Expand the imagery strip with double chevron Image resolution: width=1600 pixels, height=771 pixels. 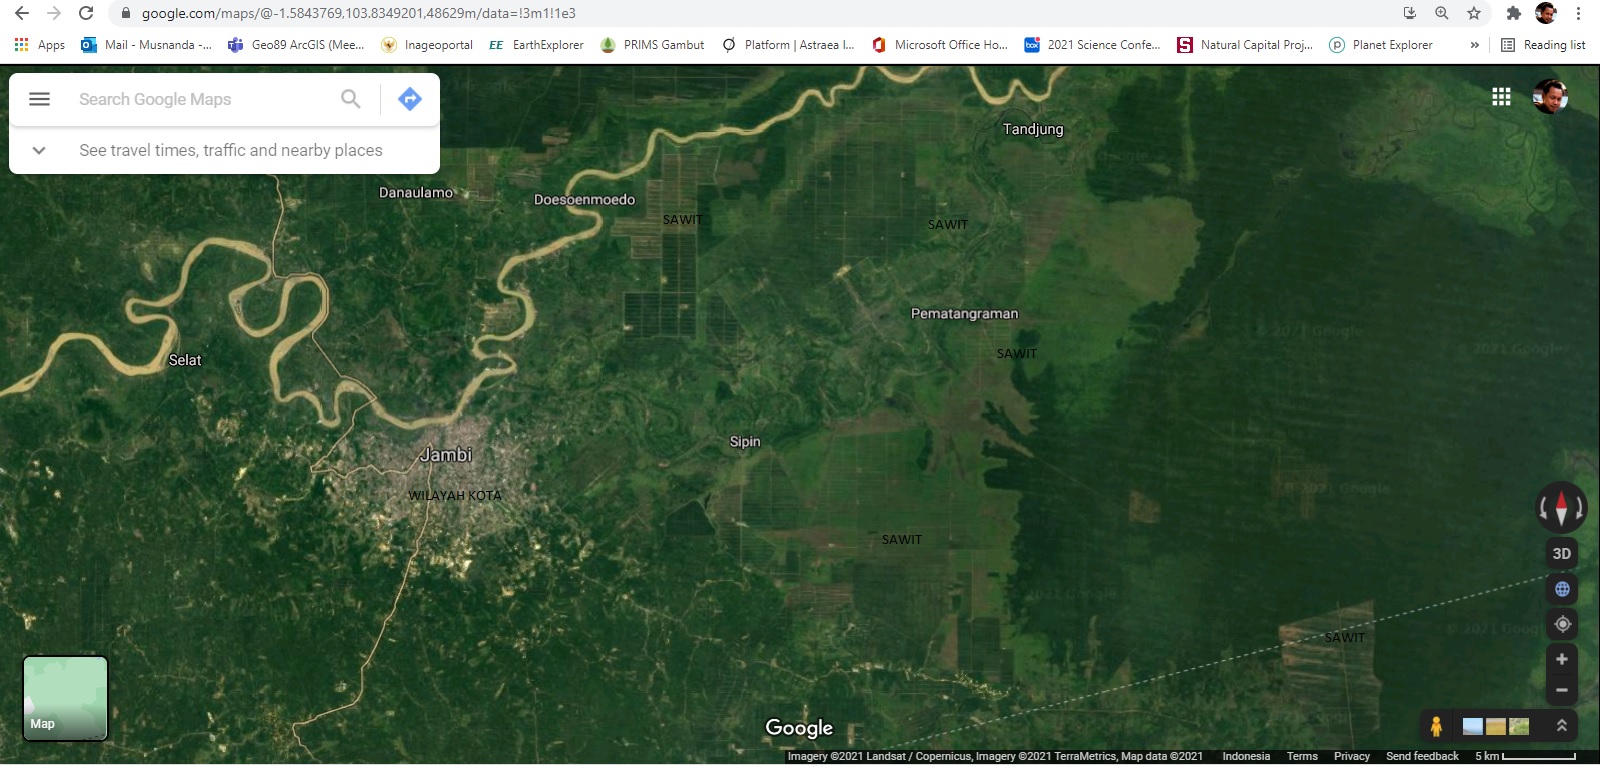[1561, 726]
